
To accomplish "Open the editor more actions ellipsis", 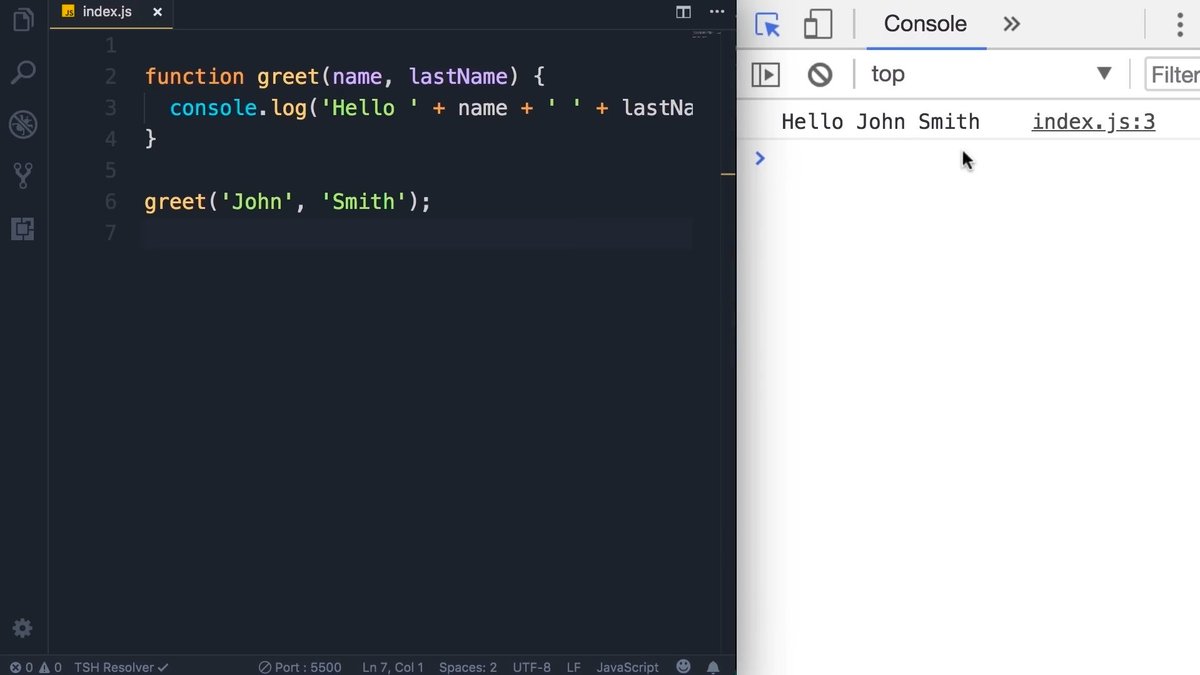I will 717,12.
